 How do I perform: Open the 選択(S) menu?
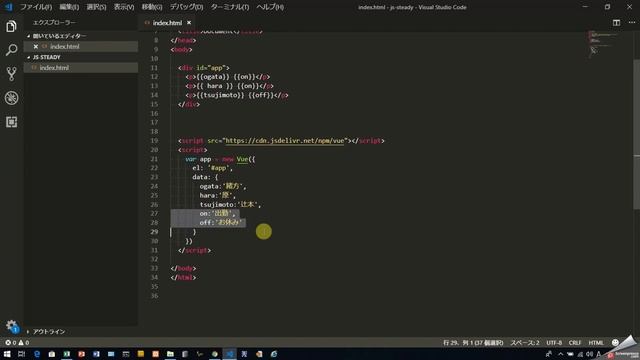[x=96, y=7]
